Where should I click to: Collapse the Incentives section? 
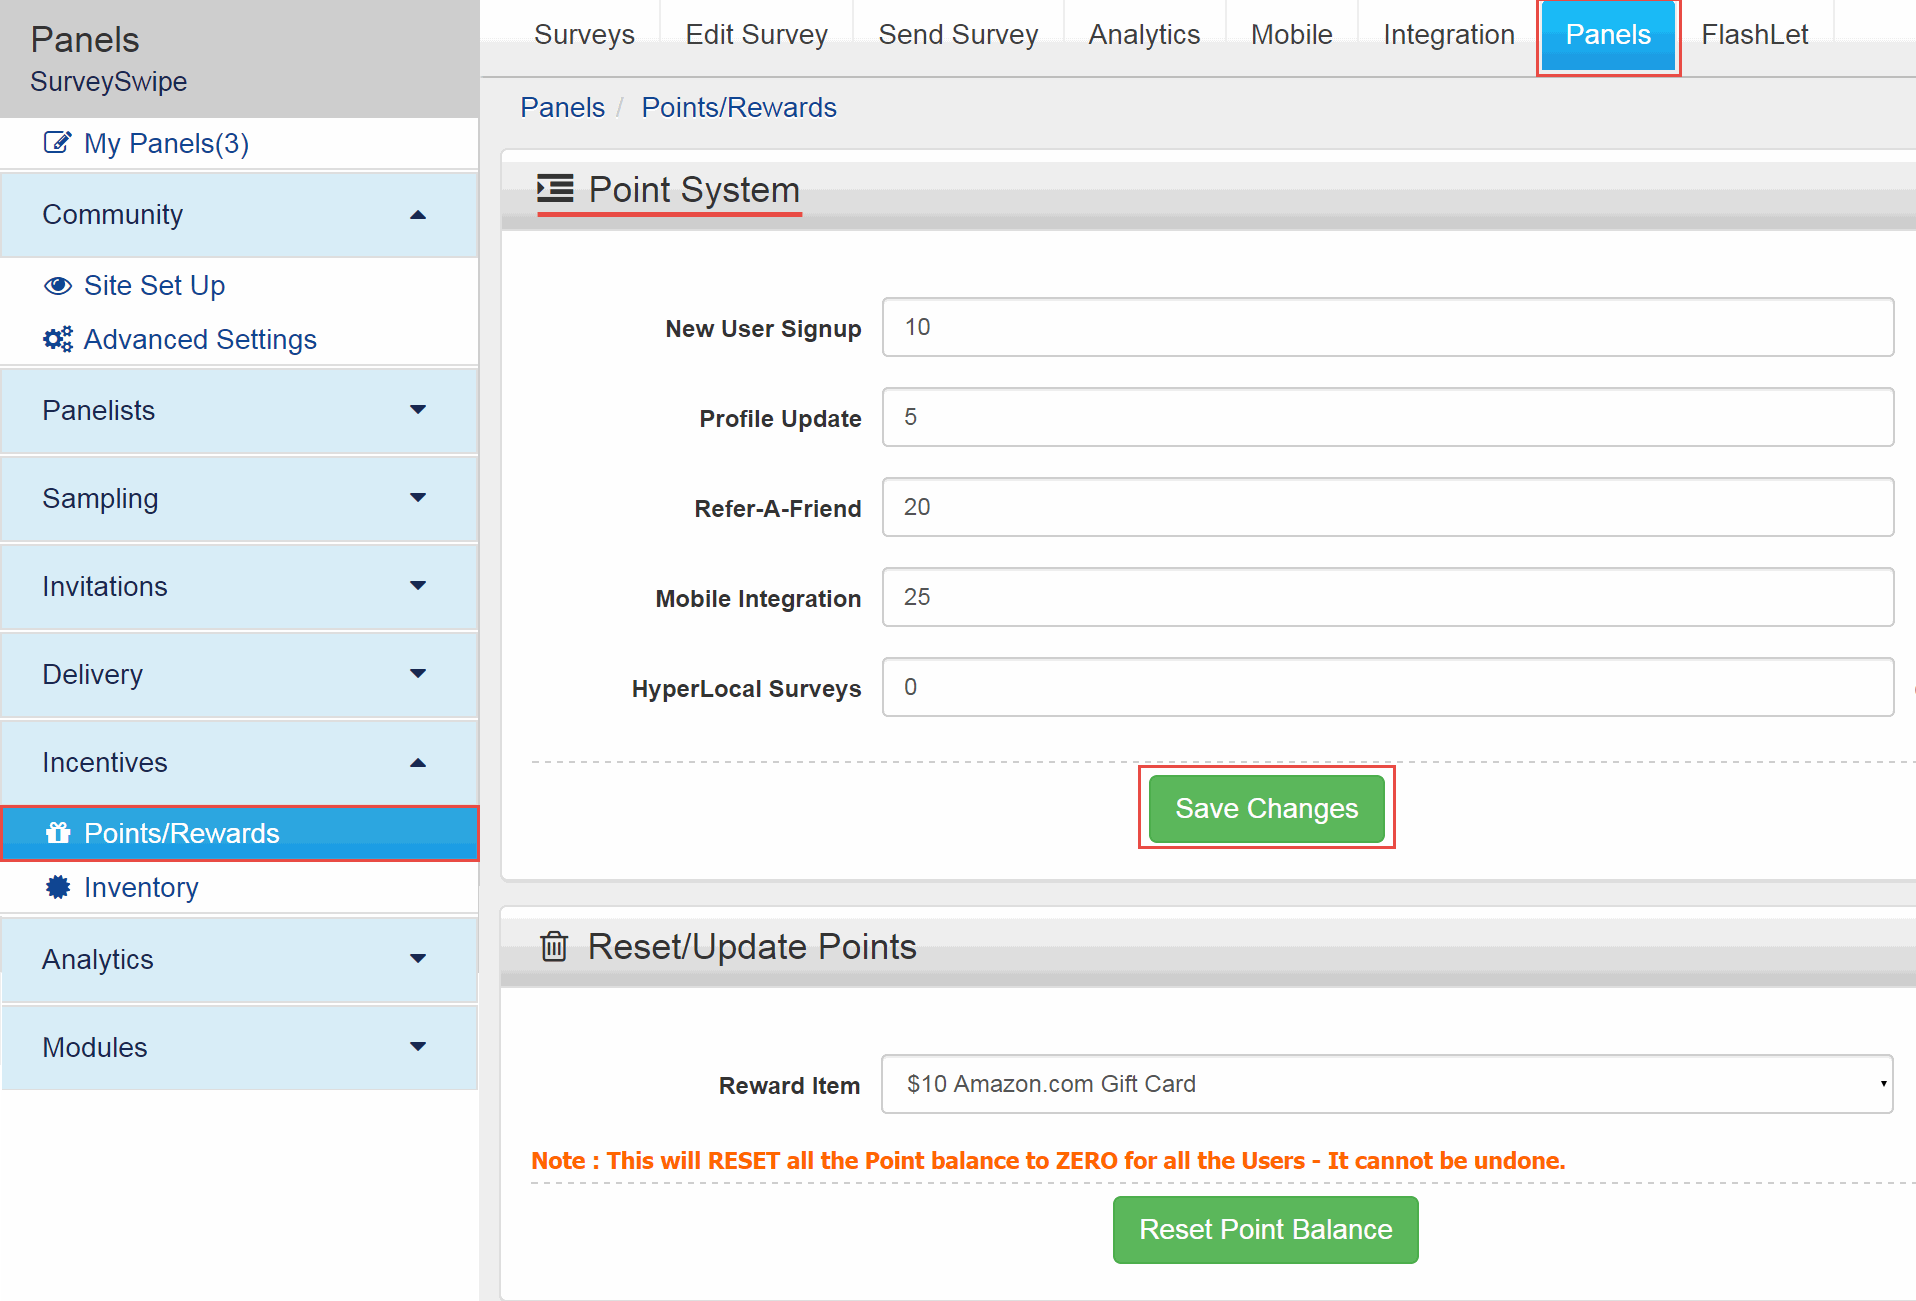(418, 763)
